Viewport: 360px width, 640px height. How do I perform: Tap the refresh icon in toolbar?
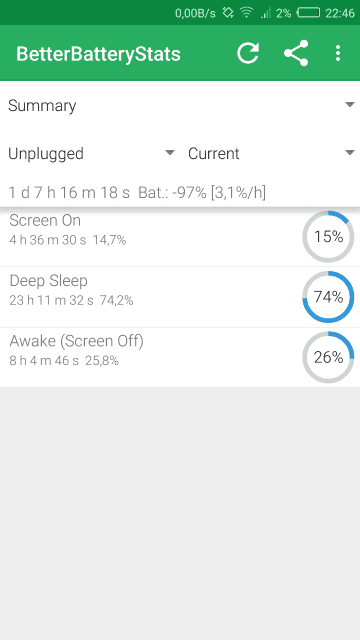(x=248, y=53)
